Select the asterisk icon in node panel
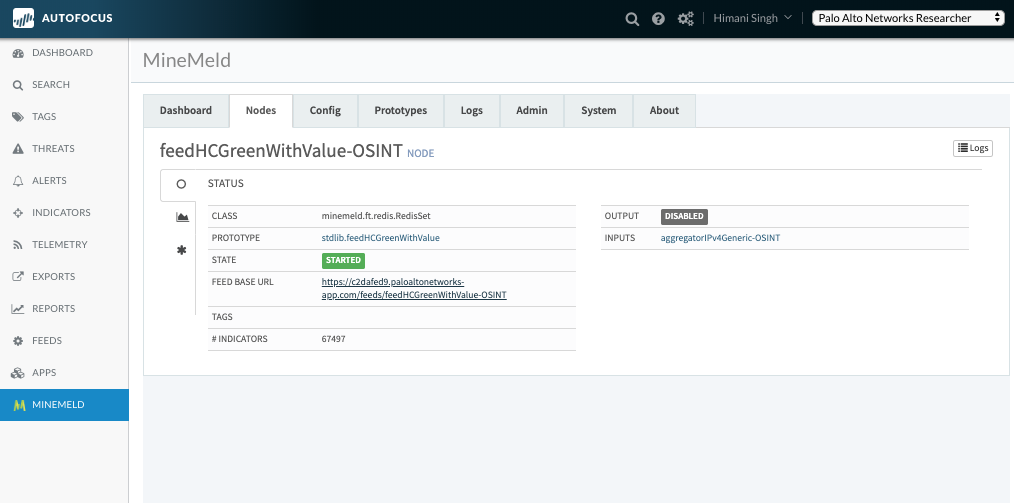Screen dimensions: 1014x503 coord(181,250)
